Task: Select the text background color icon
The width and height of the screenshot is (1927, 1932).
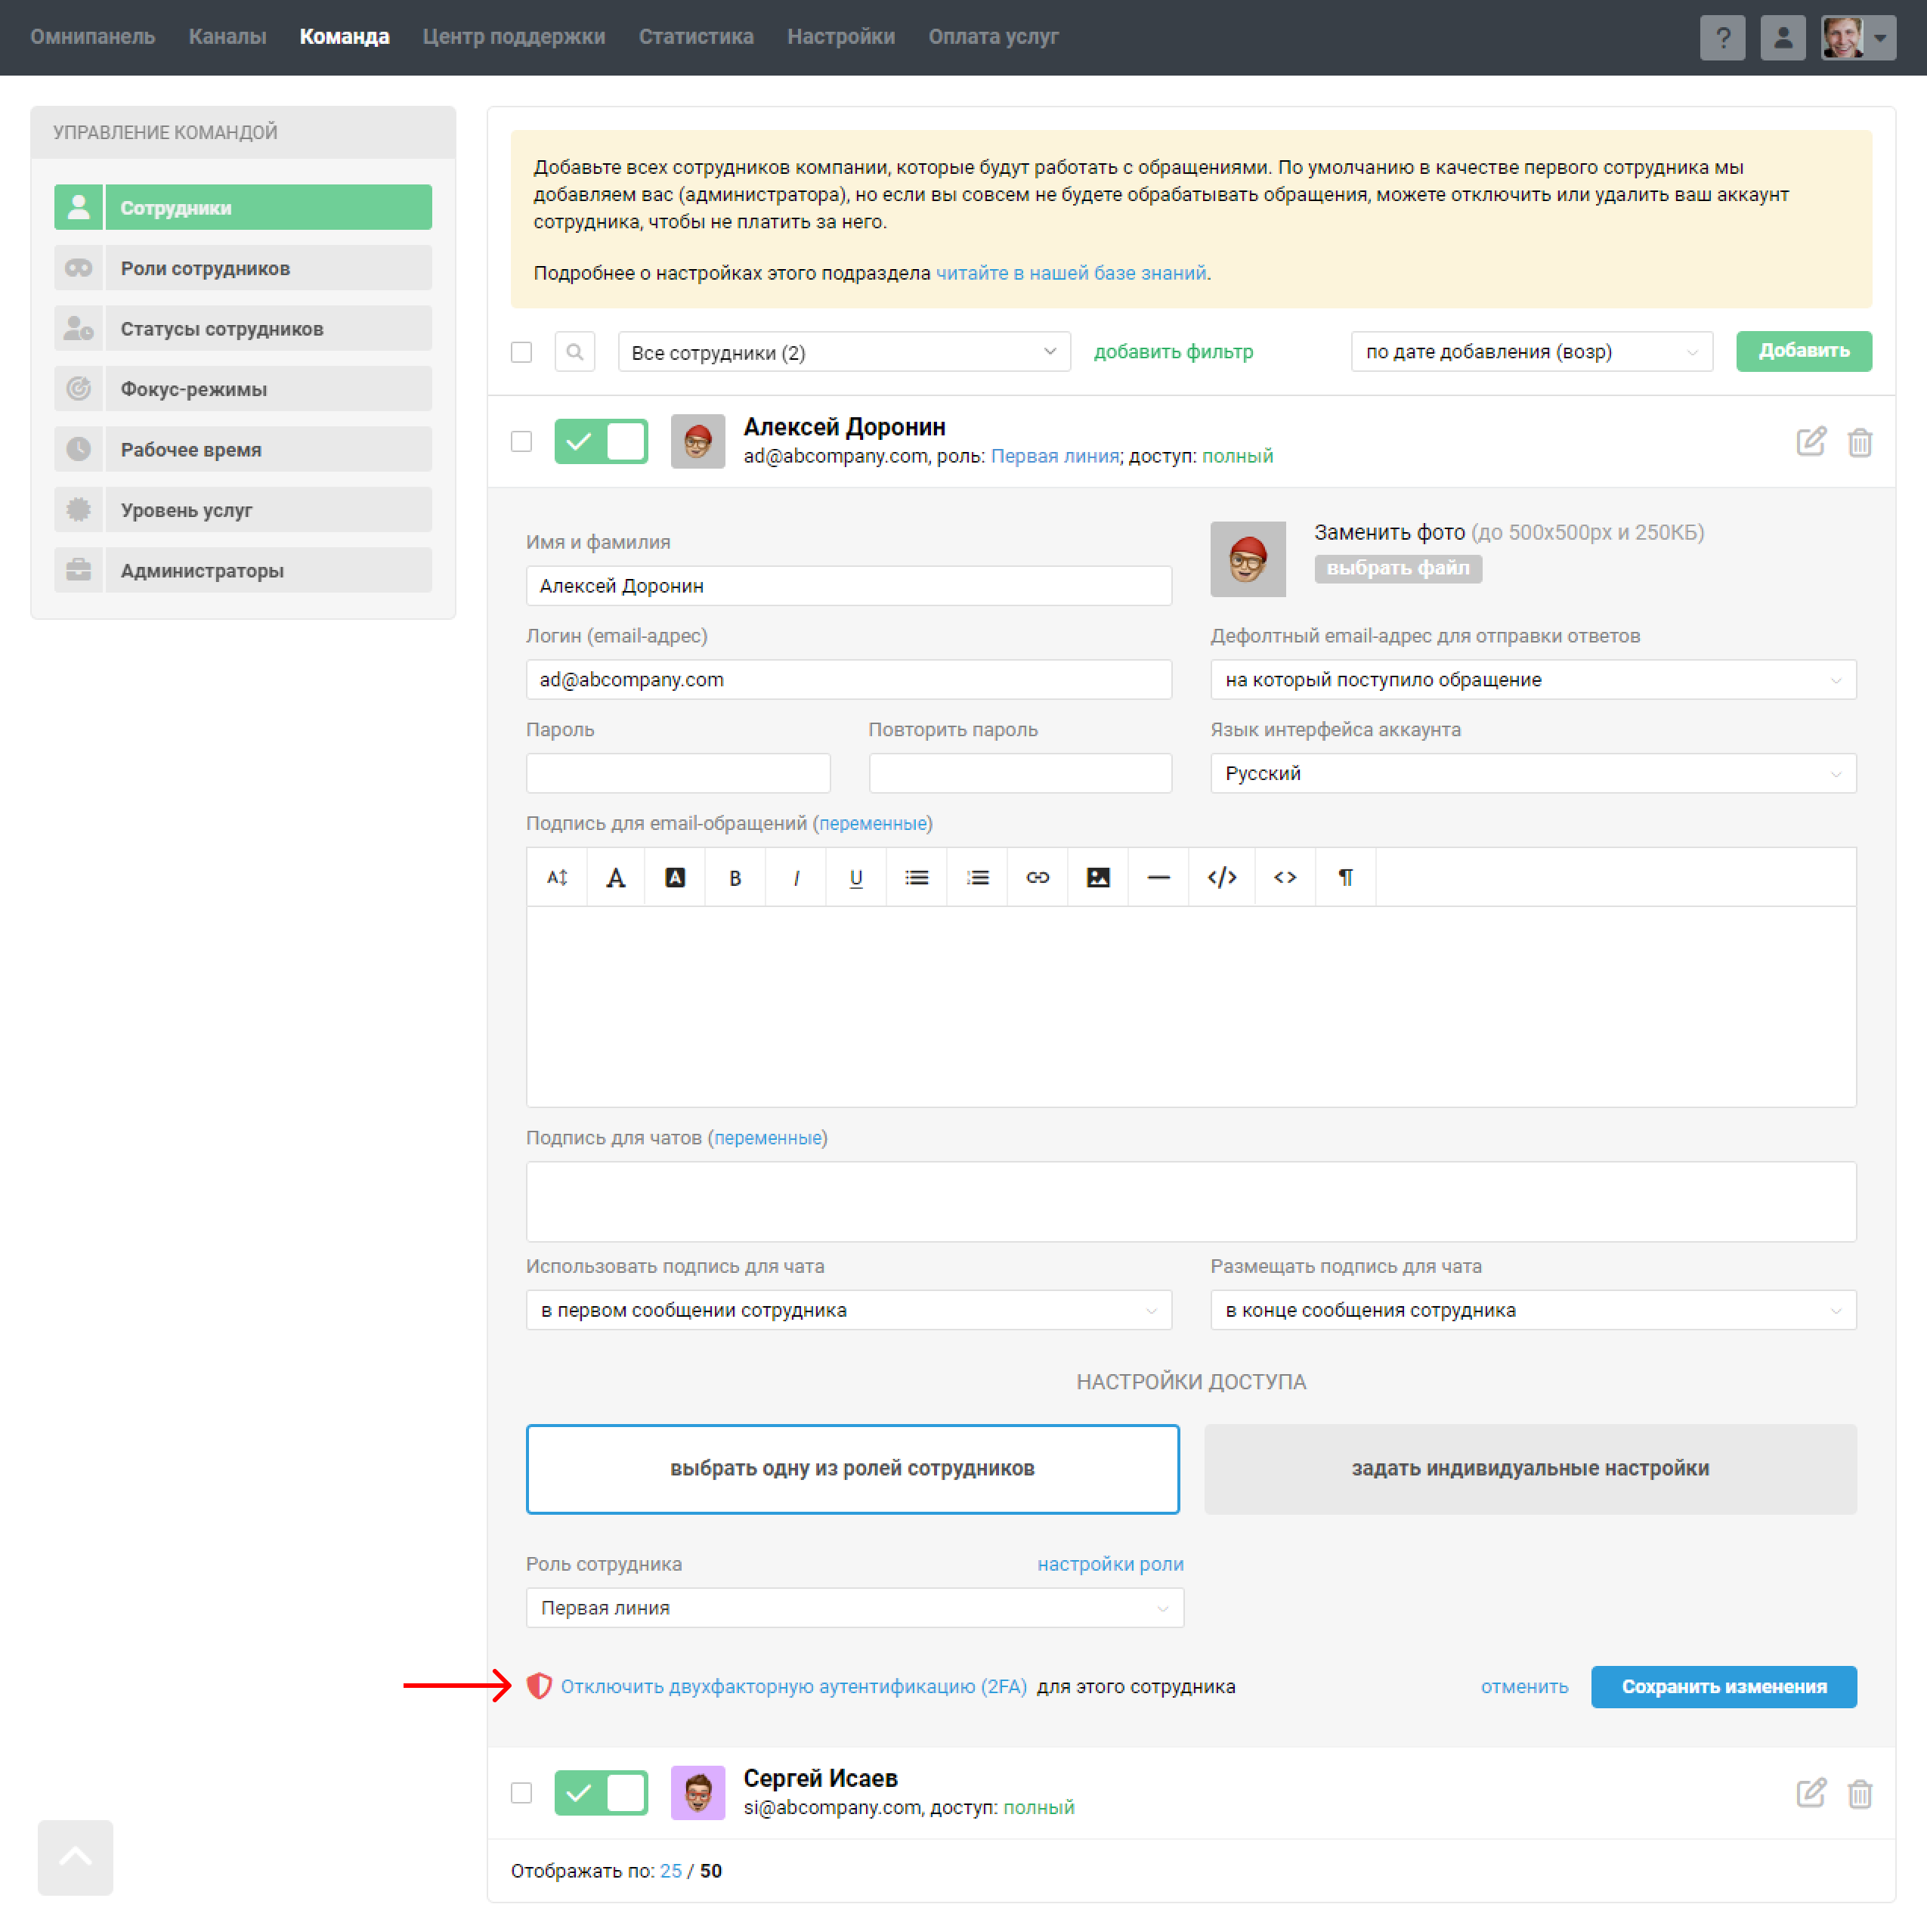Action: point(675,877)
